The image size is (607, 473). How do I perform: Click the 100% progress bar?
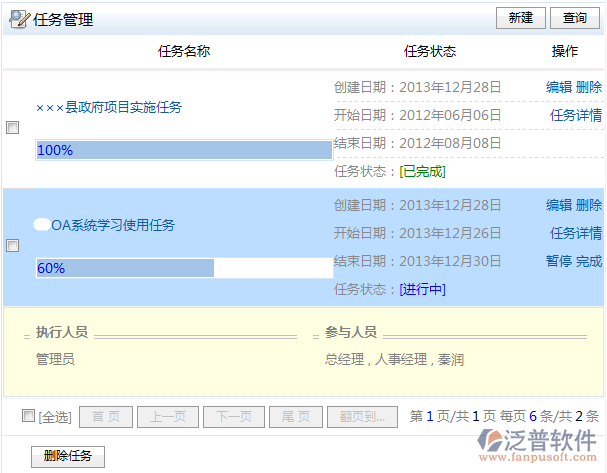[184, 150]
